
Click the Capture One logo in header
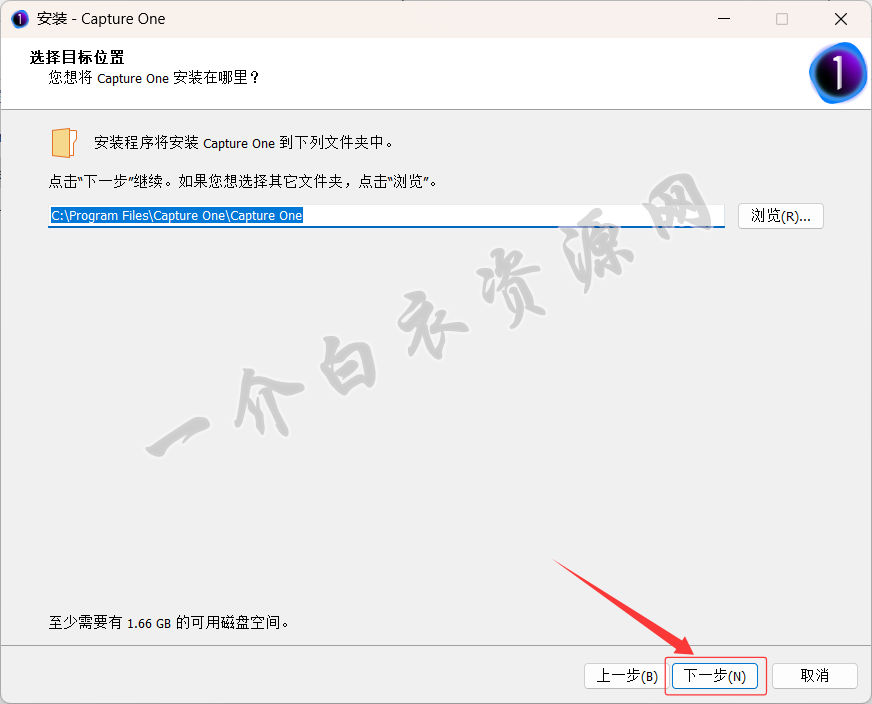[838, 73]
